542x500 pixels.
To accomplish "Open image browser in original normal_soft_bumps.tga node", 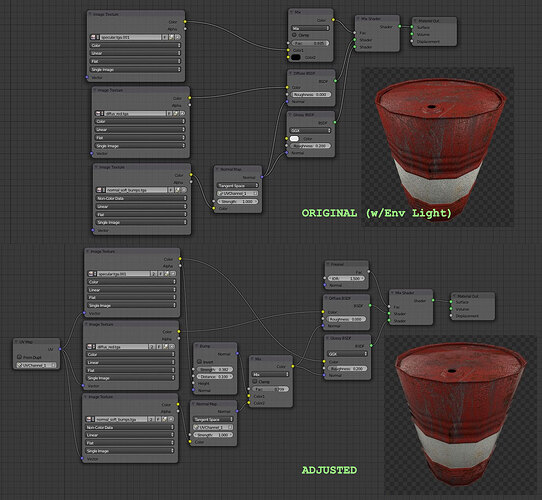I will pos(101,190).
